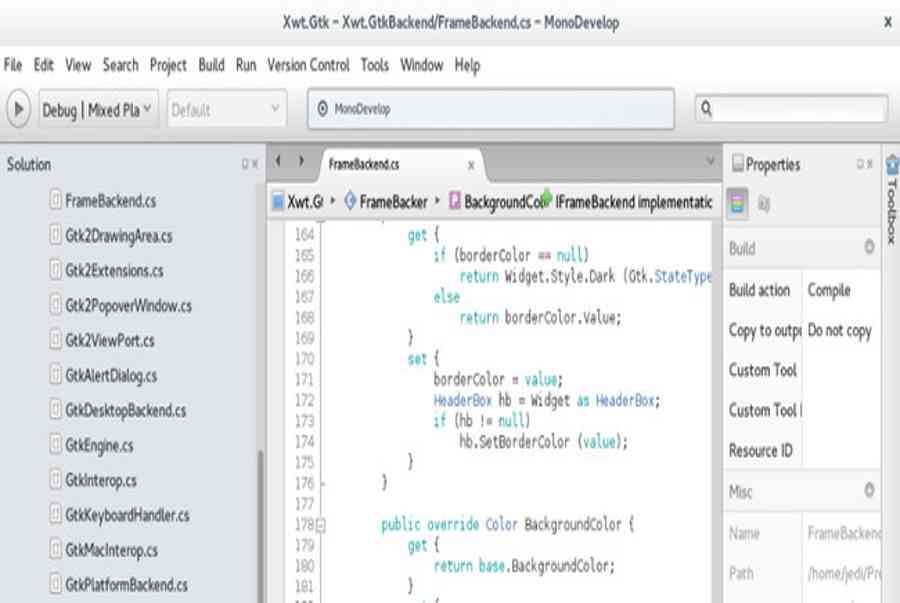The width and height of the screenshot is (900, 603).
Task: Click the Run play button in toolbar
Action: (x=18, y=109)
